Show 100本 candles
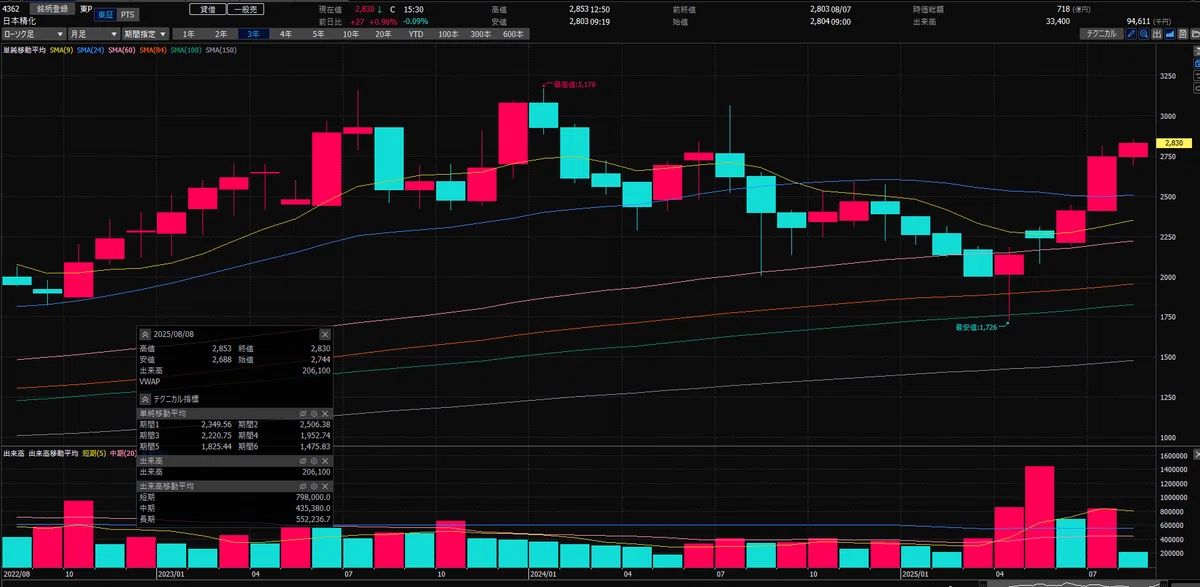The height and width of the screenshot is (587, 1200). [448, 34]
